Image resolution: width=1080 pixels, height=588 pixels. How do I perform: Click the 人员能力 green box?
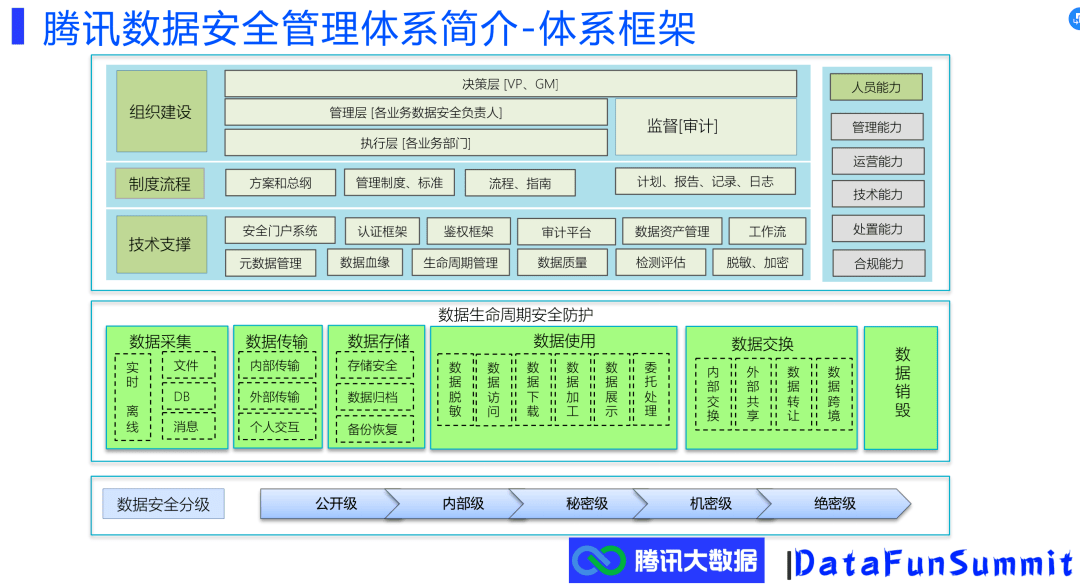click(876, 88)
